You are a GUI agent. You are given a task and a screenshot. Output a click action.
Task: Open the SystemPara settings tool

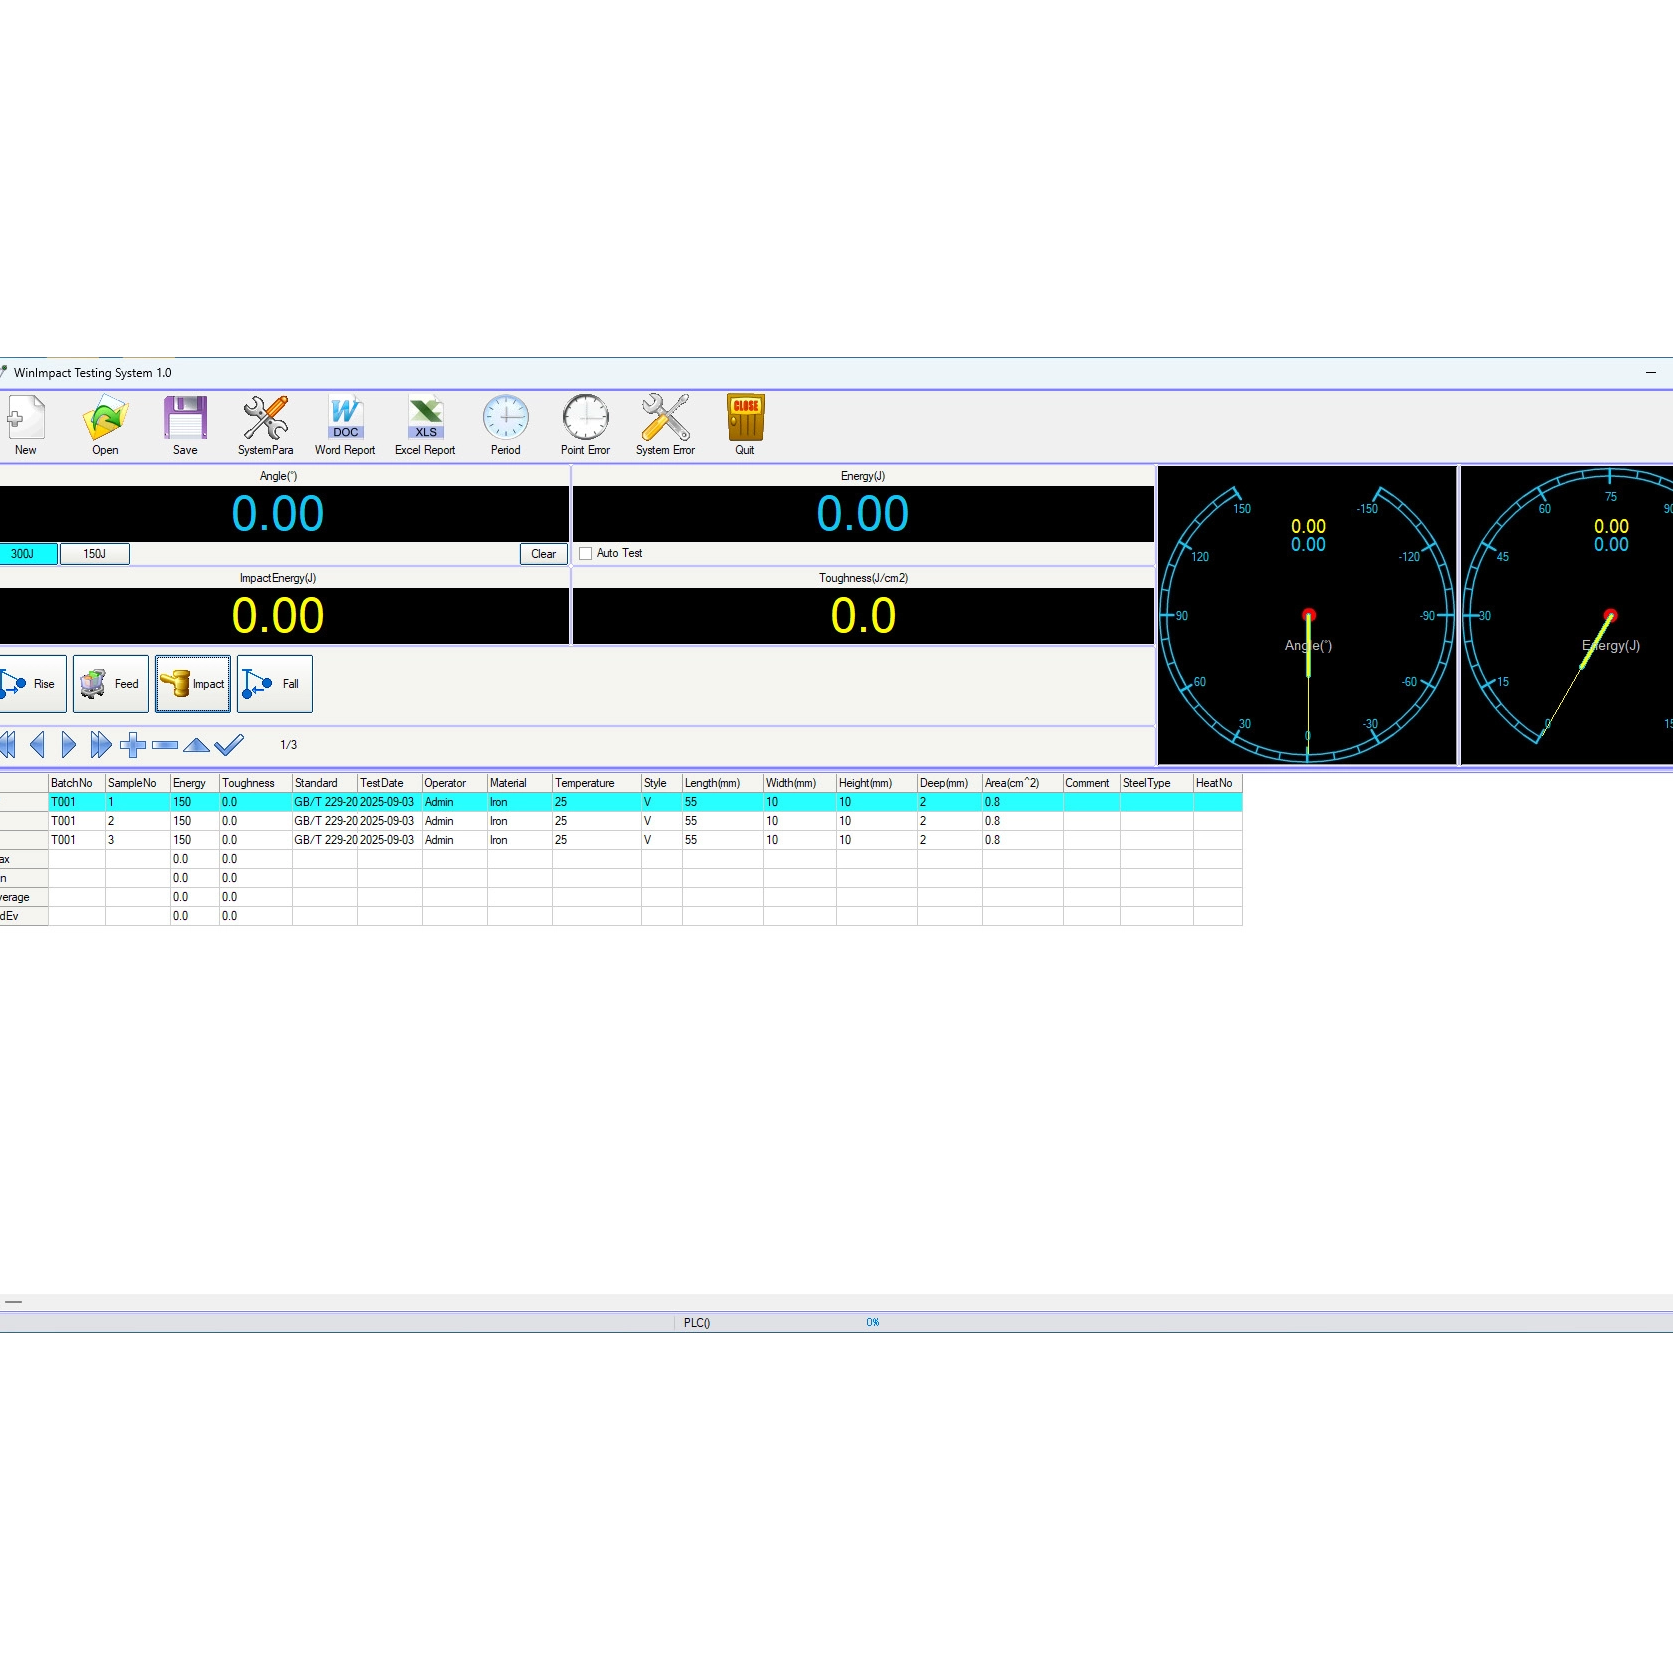pos(265,425)
